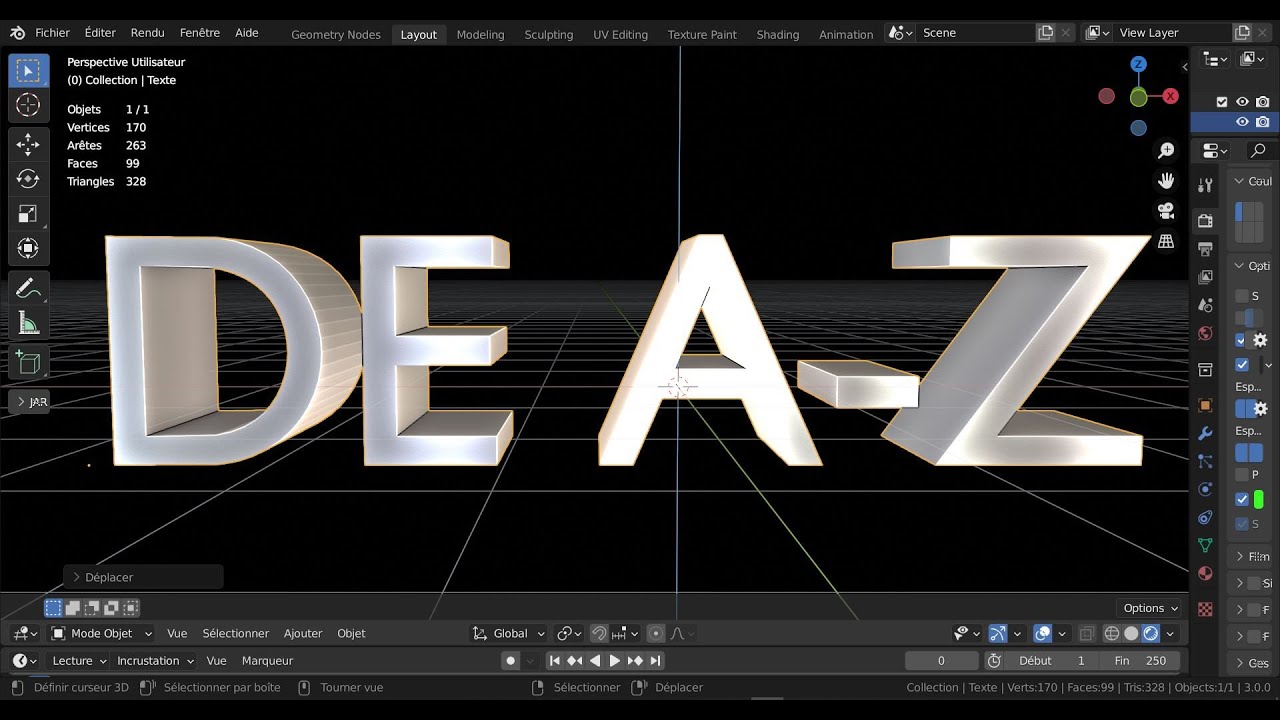Click the Z axis on navigation gizmo
This screenshot has width=1280, height=720.
(1138, 64)
